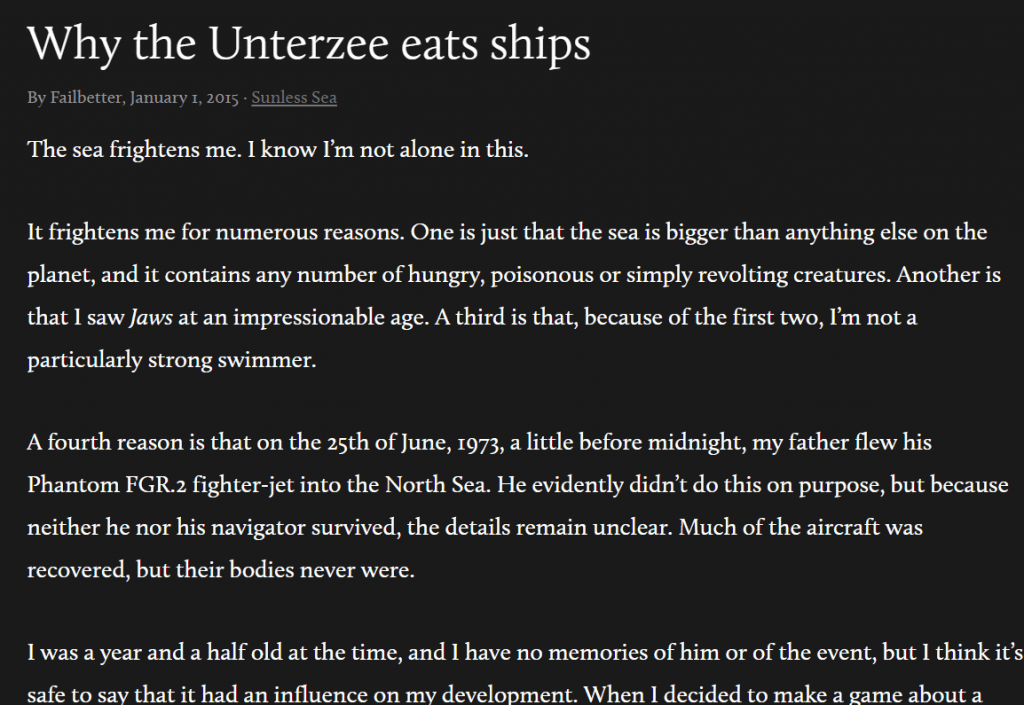Click the italicized word "Jaws"
Screen dimensions: 1024x705
pyautogui.click(x=151, y=317)
